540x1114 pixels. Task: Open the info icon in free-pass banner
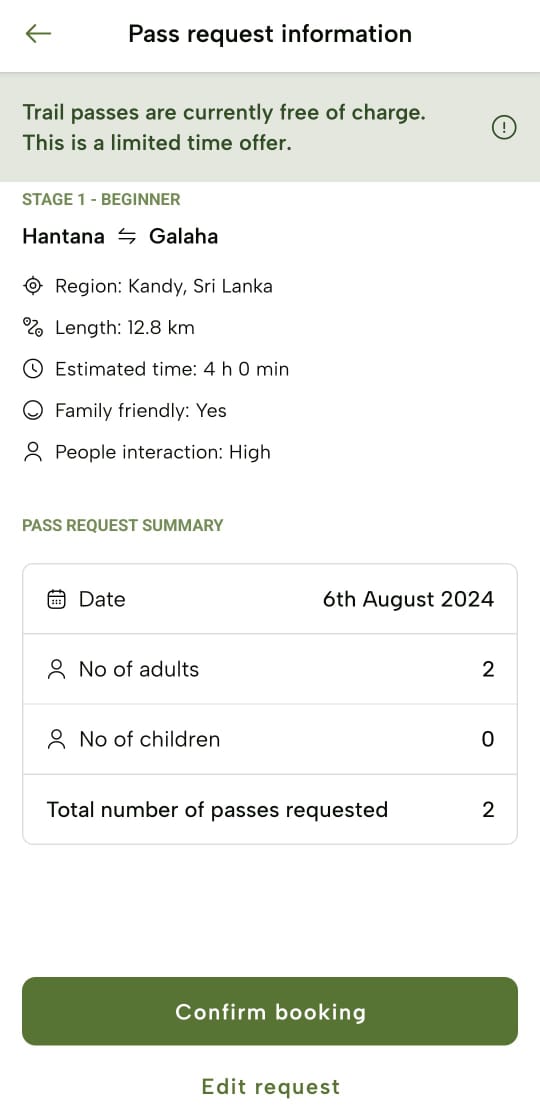[504, 128]
